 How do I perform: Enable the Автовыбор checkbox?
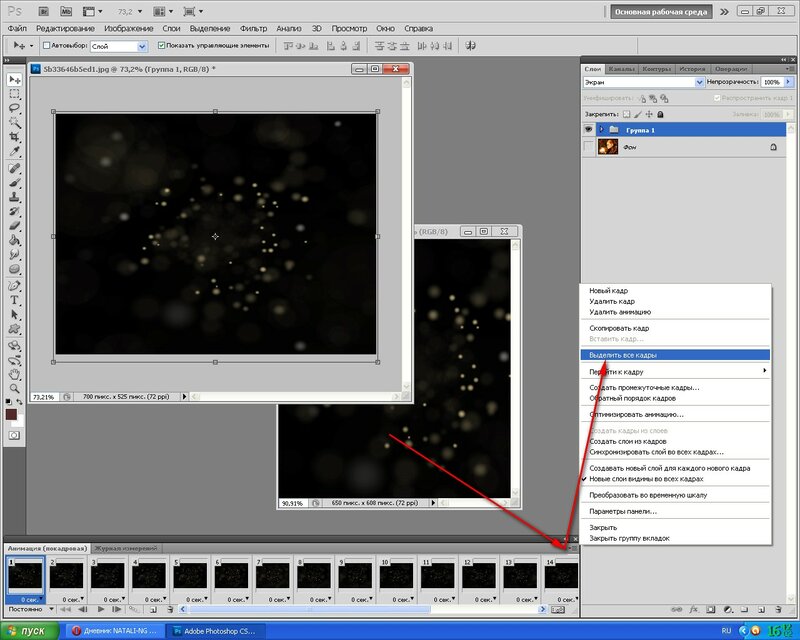46,46
